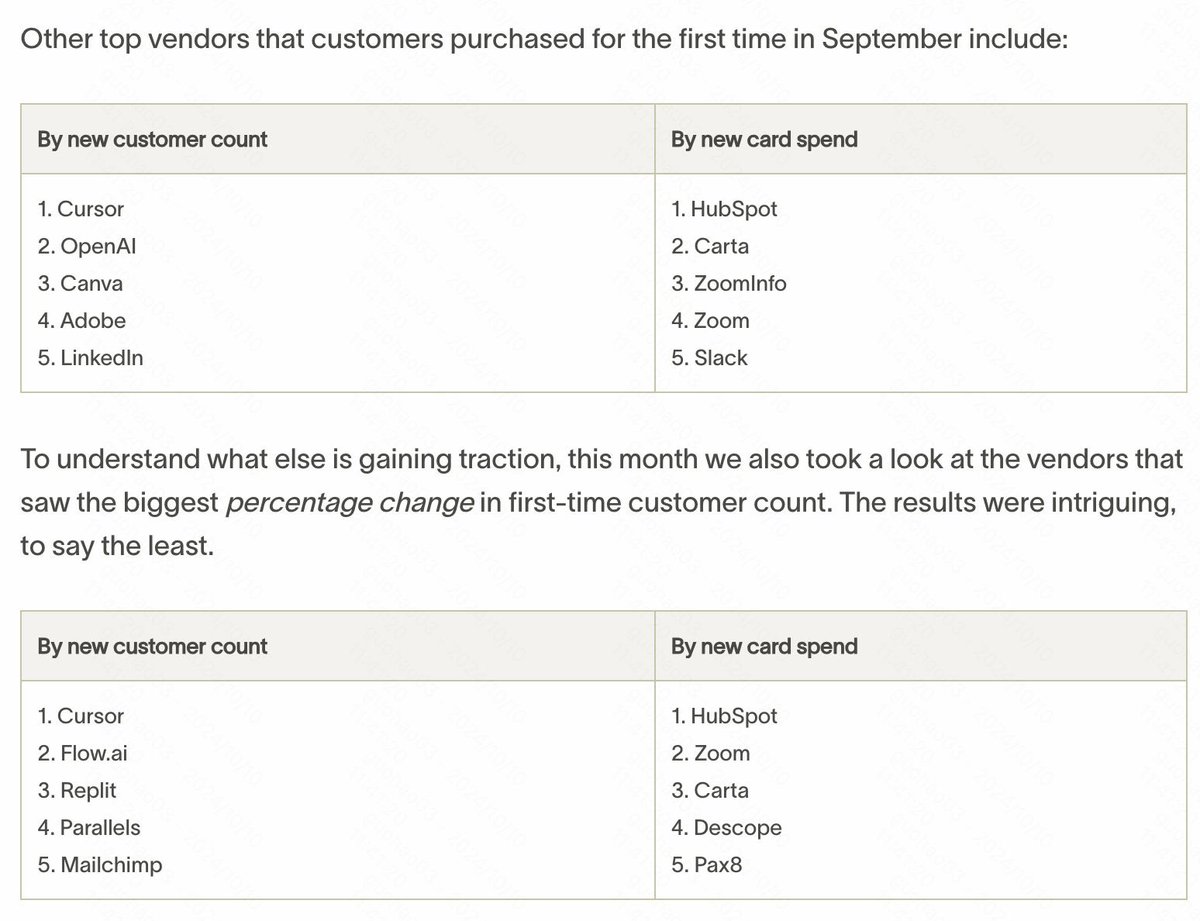Click the "3. ZoomInfo" entry
Viewport: 1200px width, 921px height.
pyautogui.click(x=729, y=284)
